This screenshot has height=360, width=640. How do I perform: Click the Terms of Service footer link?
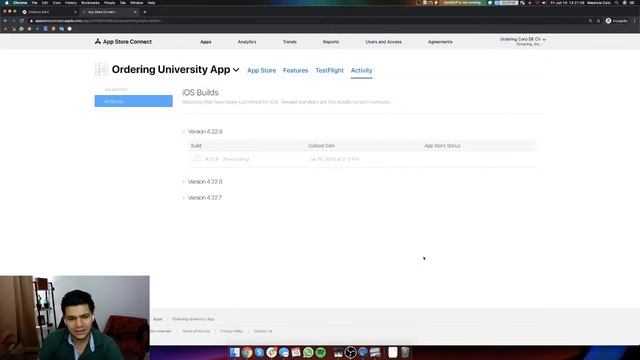tap(196, 331)
